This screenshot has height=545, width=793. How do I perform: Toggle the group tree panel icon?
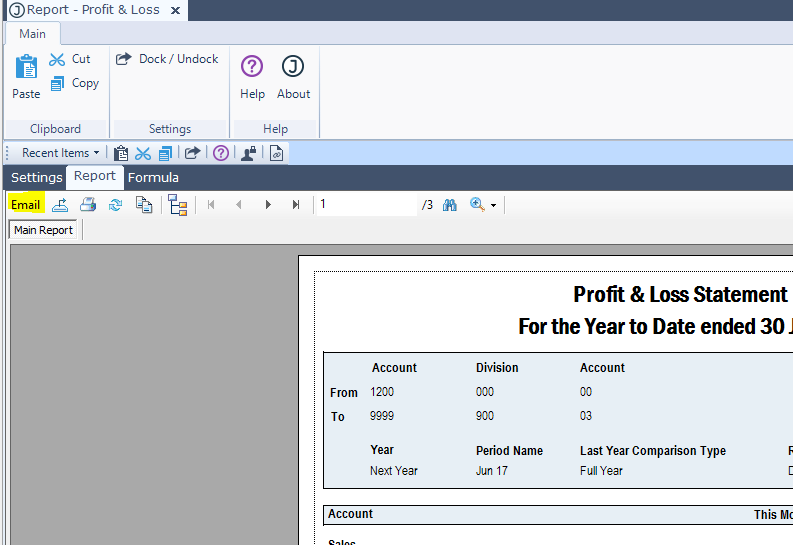point(178,205)
